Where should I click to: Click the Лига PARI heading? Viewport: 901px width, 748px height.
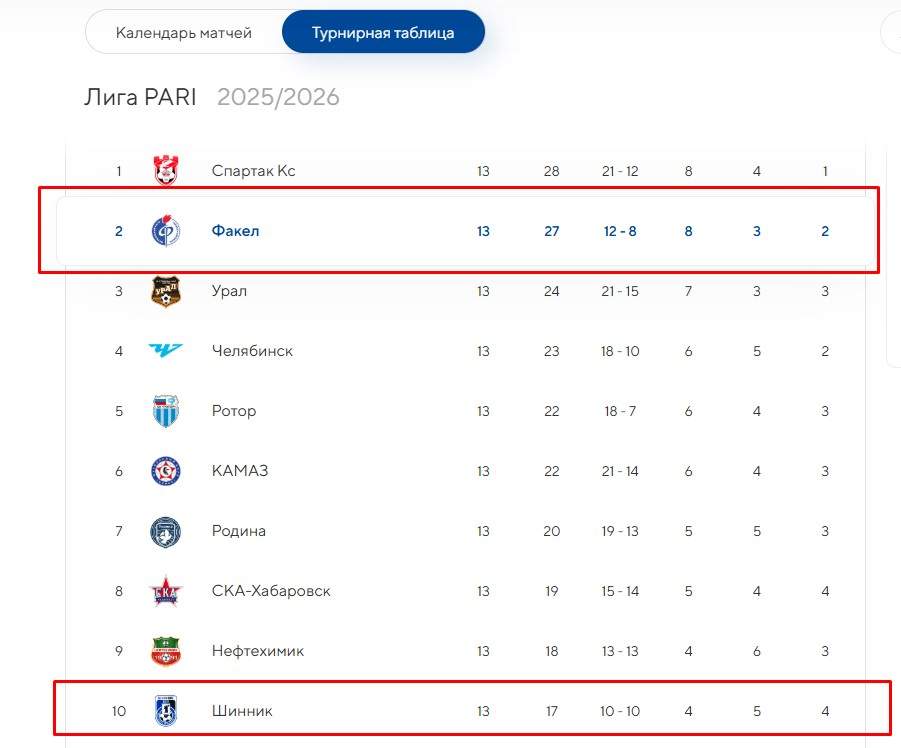pyautogui.click(x=140, y=97)
